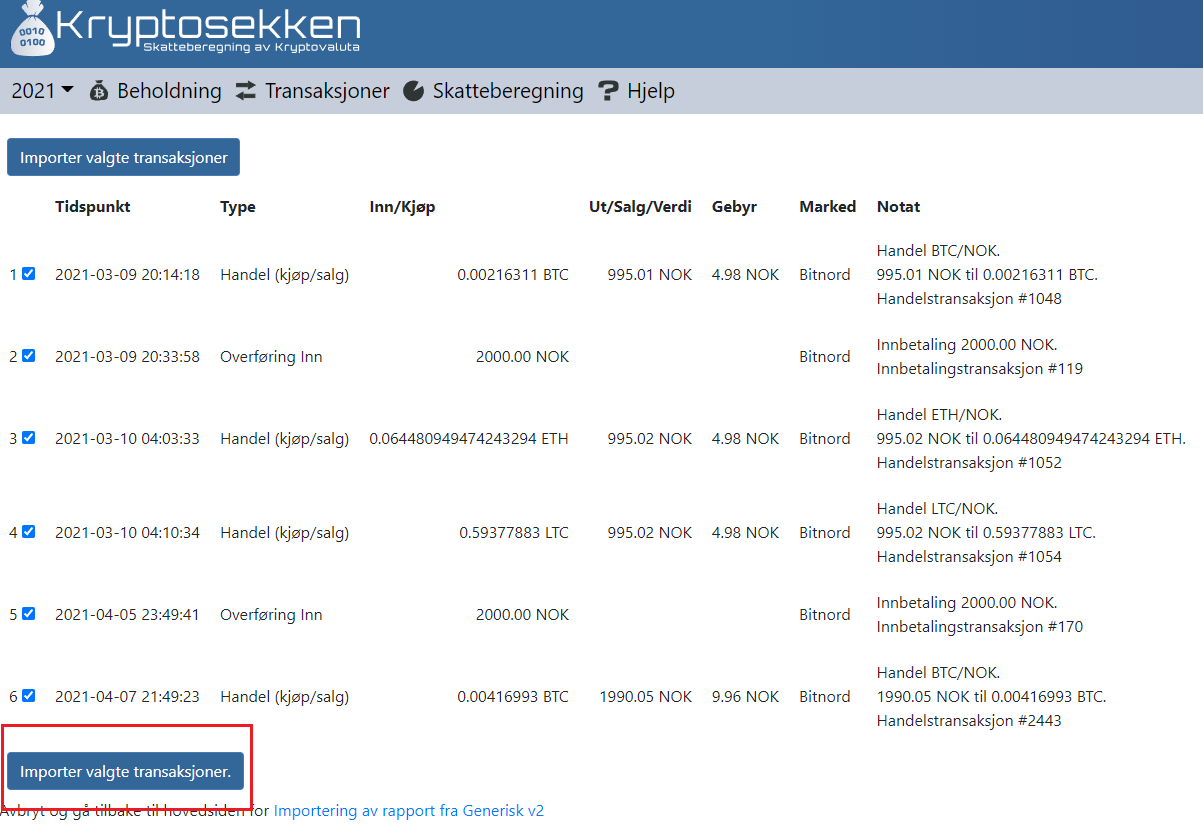The image size is (1203, 833).
Task: Click timestamp 2021-03-10 04:10:34
Action: point(127,533)
